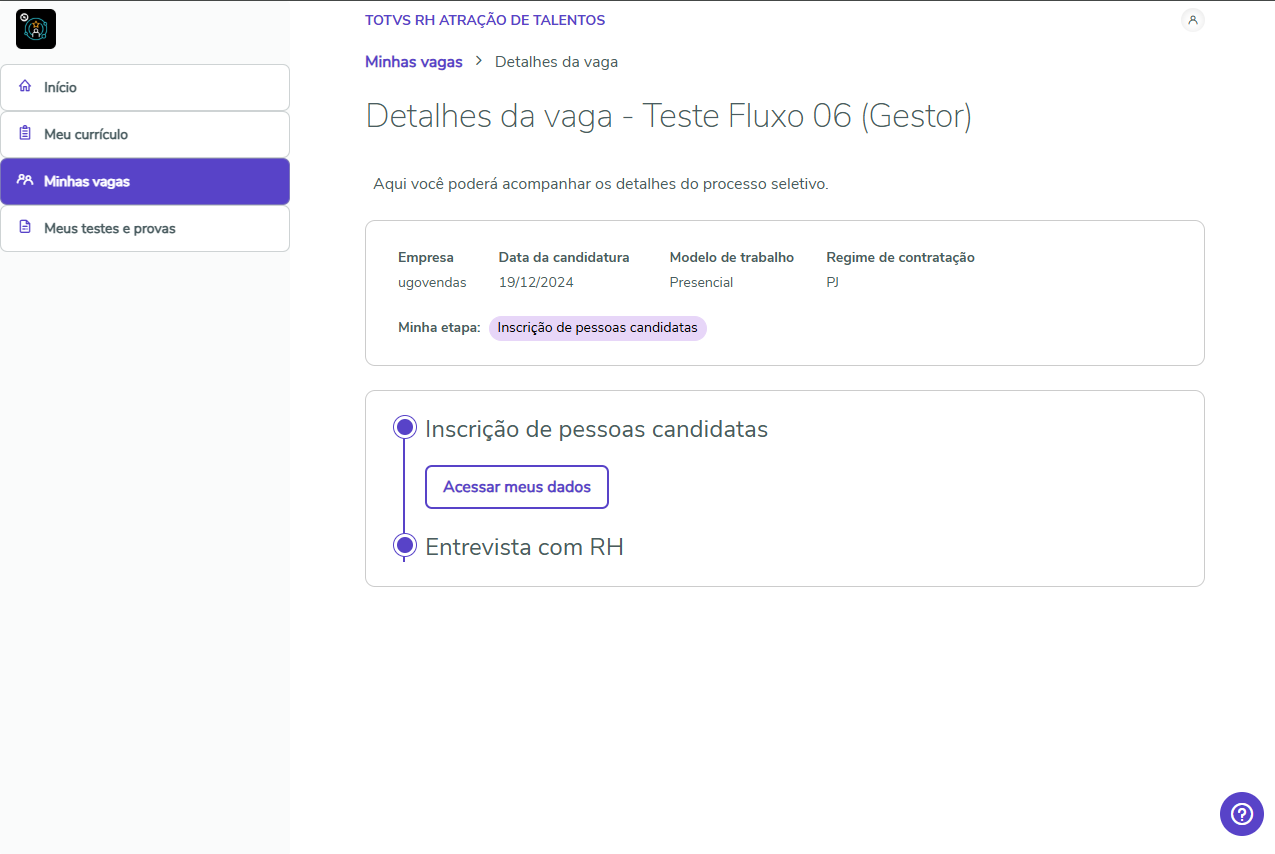Click the TOTVS RH Atração de Talentos header title
This screenshot has width=1275, height=854.
(485, 20)
